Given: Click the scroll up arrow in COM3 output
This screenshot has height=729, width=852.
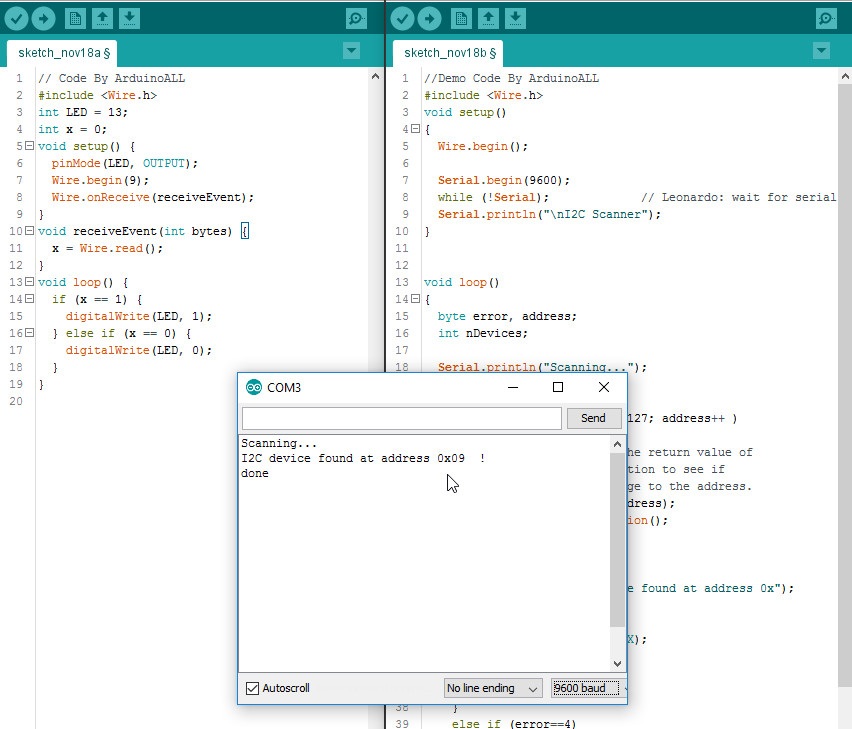Looking at the screenshot, I should pos(617,444).
